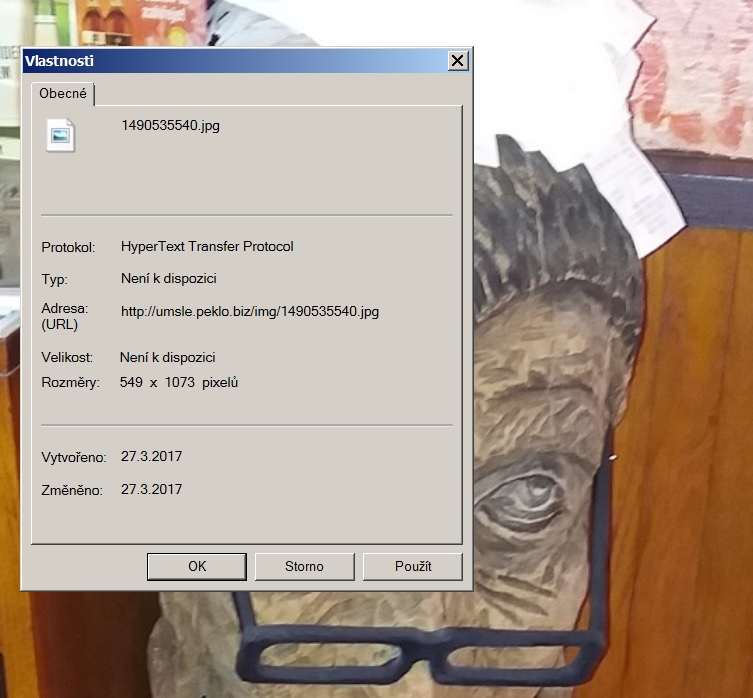Click the Použít button
Viewport: 753px width, 698px height.
(x=413, y=566)
